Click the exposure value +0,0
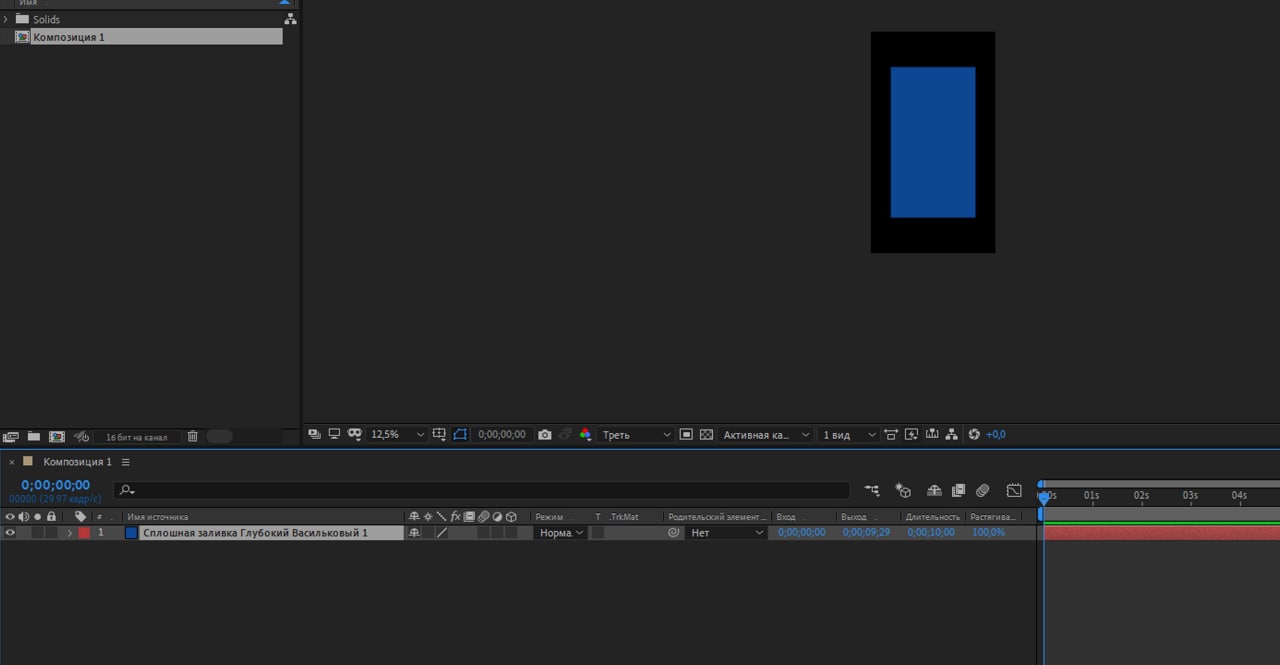Image resolution: width=1280 pixels, height=665 pixels. 996,435
